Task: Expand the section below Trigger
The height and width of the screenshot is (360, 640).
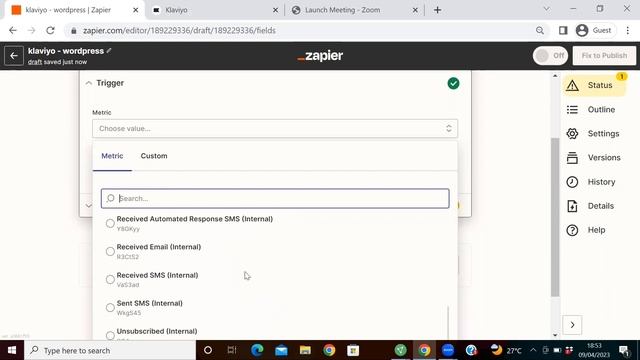Action: click(x=89, y=206)
